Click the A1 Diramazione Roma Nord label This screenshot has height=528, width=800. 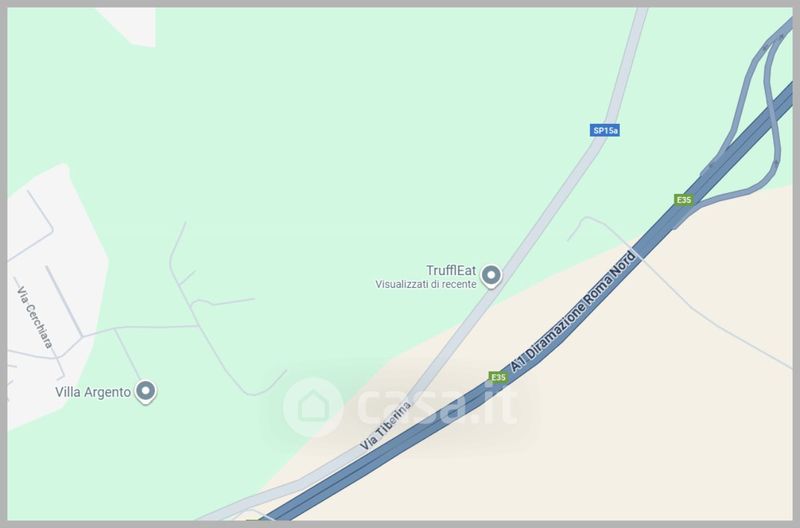574,312
